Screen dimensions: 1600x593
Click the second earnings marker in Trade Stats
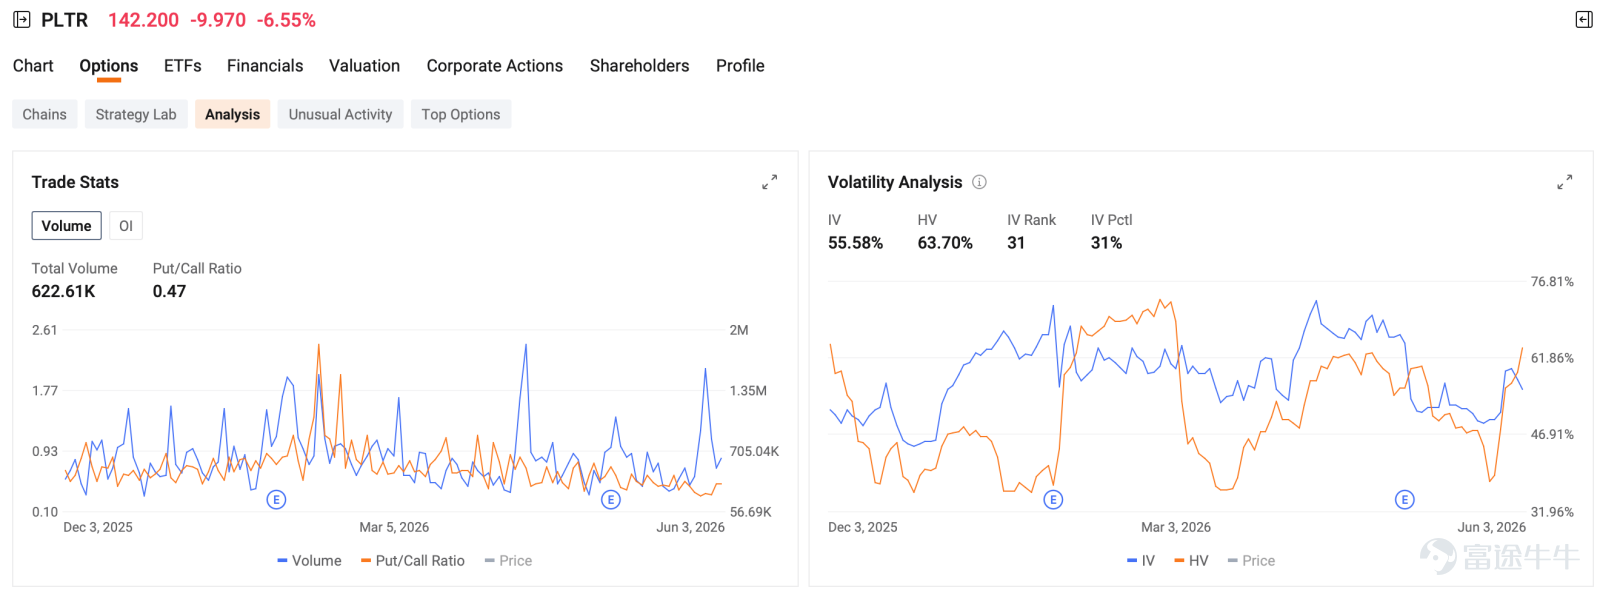pyautogui.click(x=611, y=499)
